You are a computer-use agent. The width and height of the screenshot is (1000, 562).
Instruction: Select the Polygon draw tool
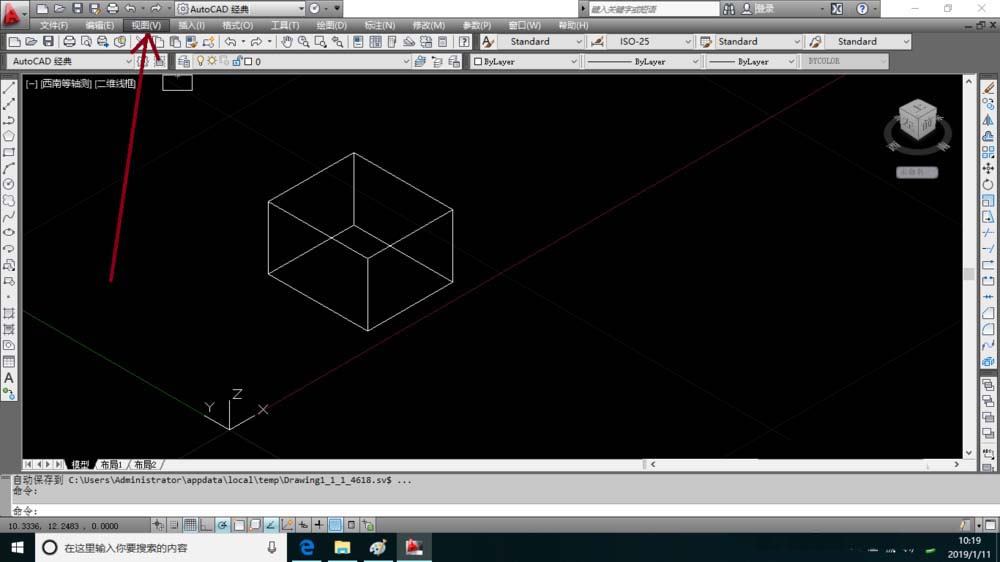(x=9, y=136)
